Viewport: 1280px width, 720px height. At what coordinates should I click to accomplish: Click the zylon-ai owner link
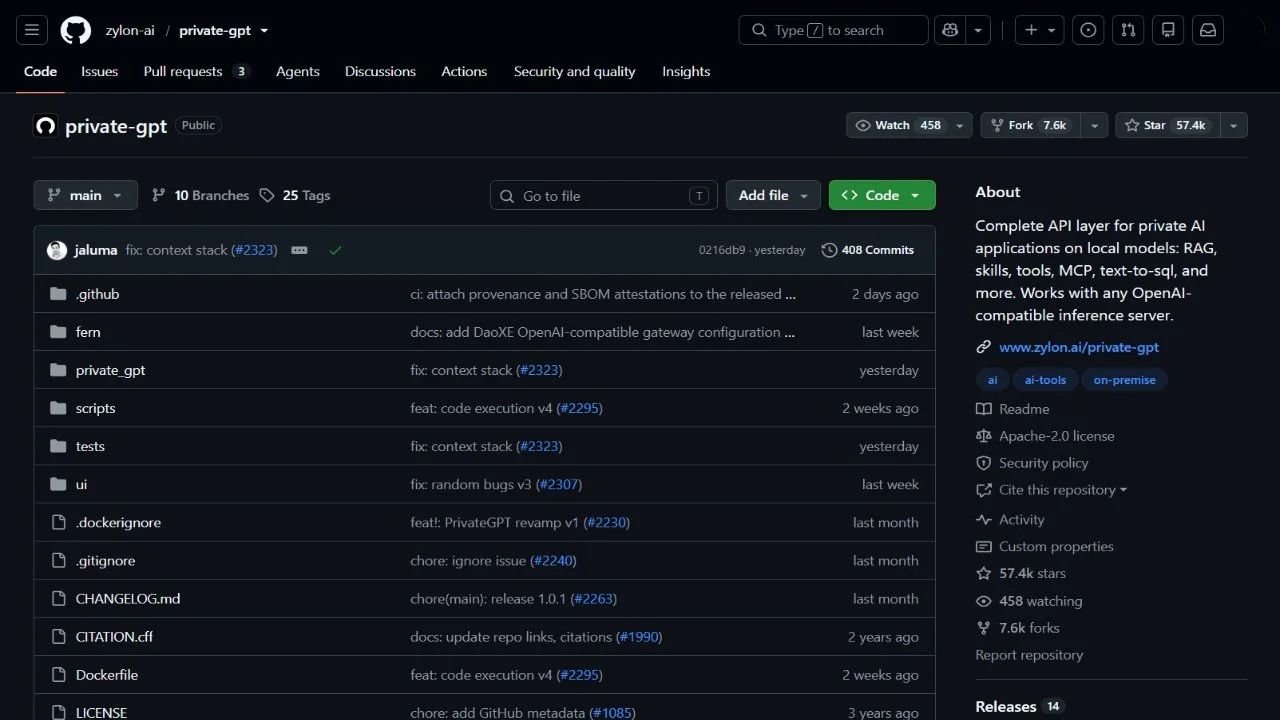coord(130,30)
